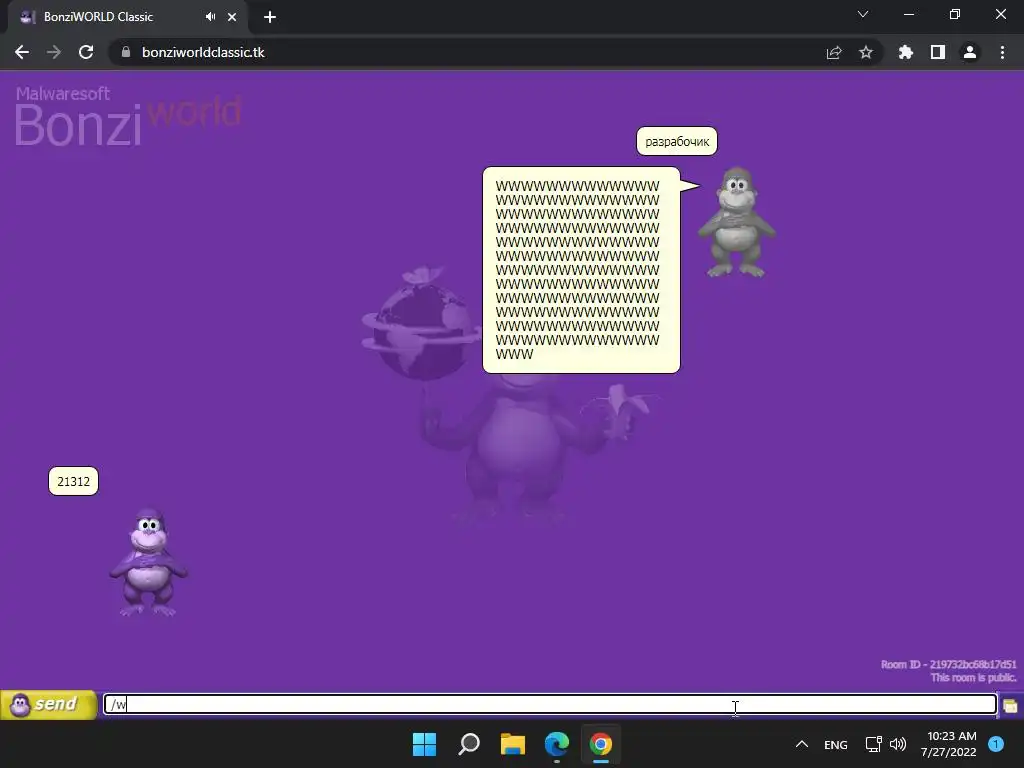This screenshot has height=768, width=1024.
Task: View site information lock icon
Action: coord(126,52)
